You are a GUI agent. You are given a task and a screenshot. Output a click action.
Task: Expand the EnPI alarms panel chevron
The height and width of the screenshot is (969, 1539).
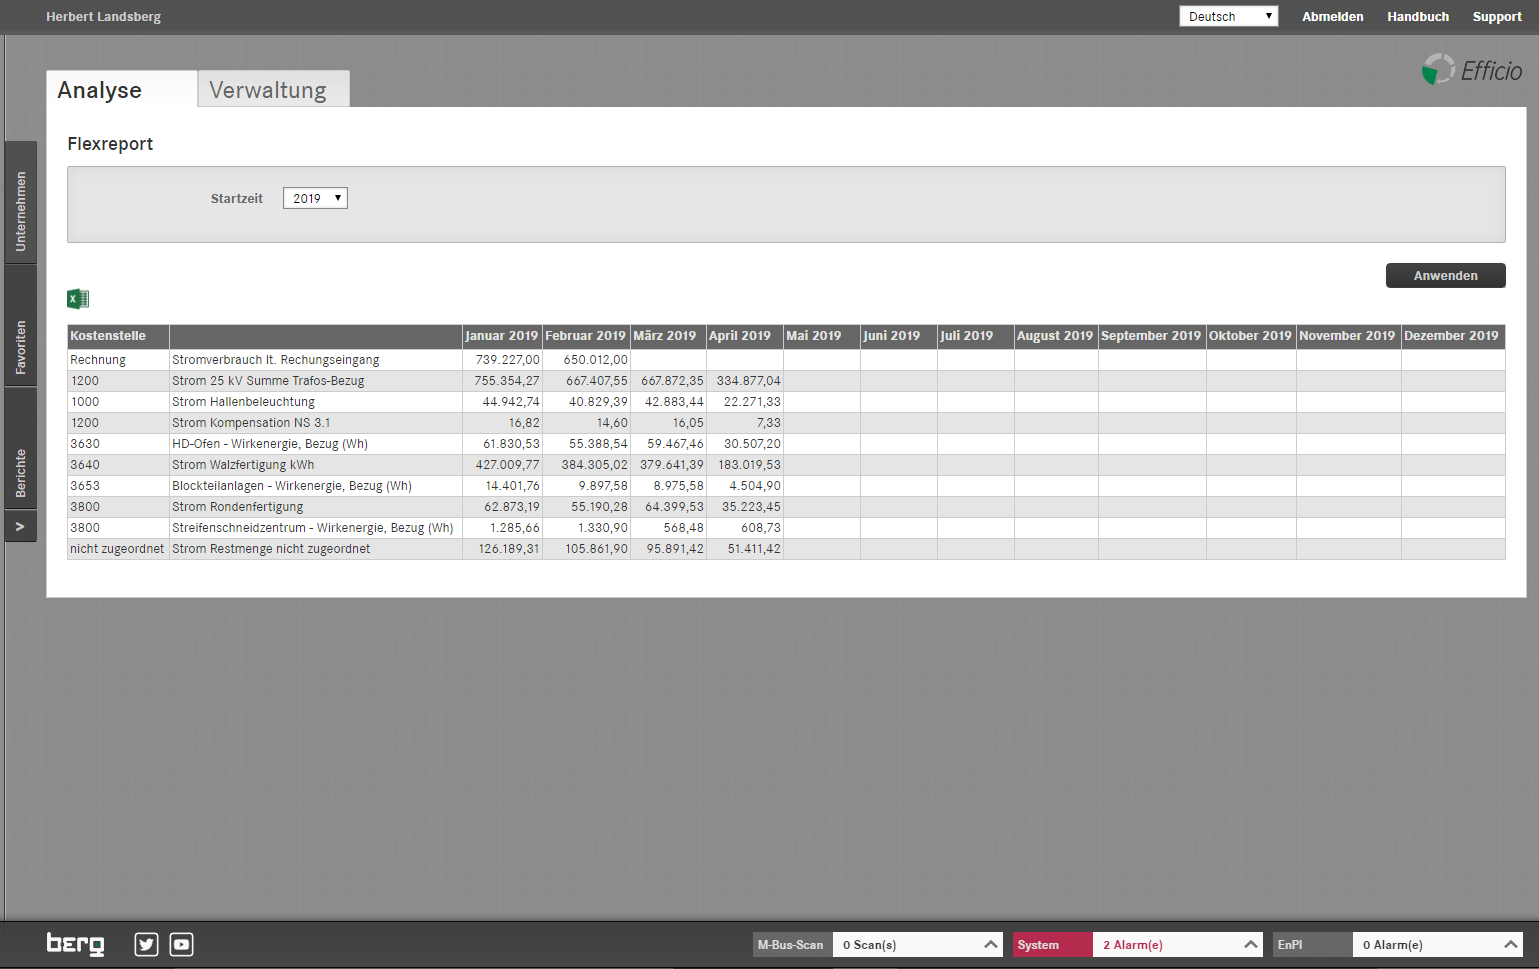[x=1510, y=945]
